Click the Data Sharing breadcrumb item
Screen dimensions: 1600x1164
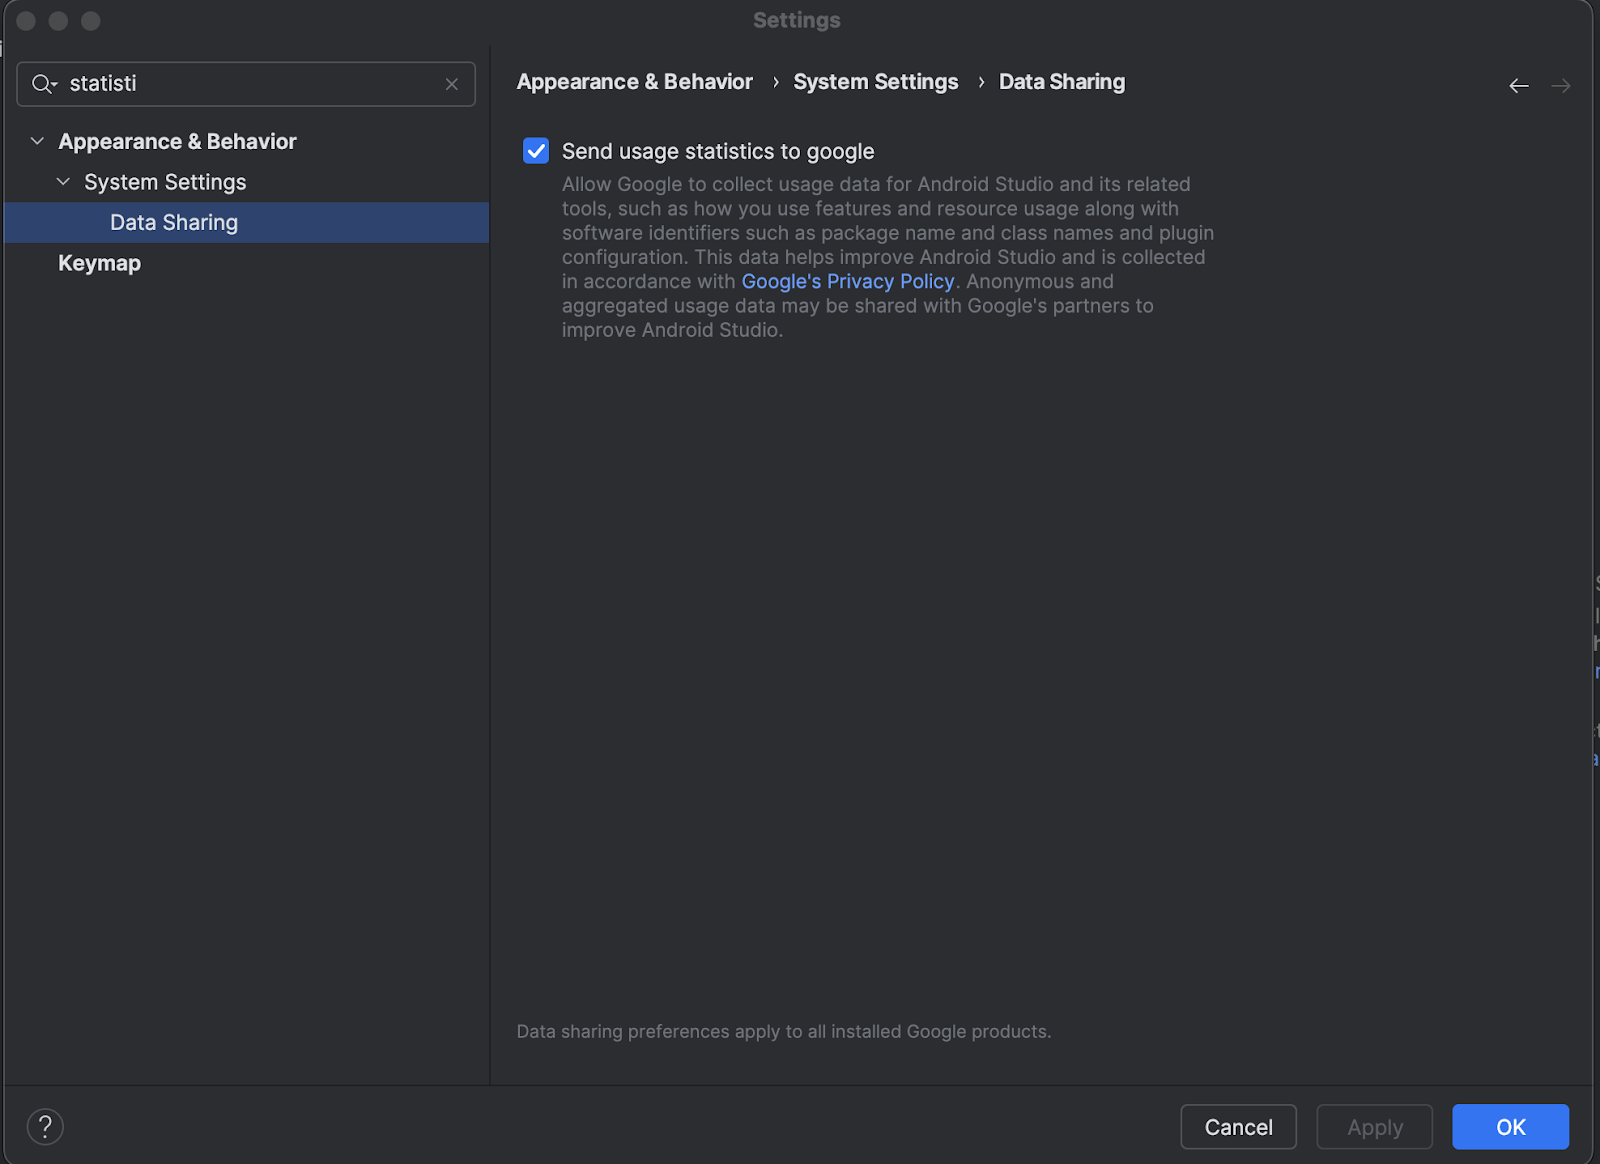[1061, 81]
